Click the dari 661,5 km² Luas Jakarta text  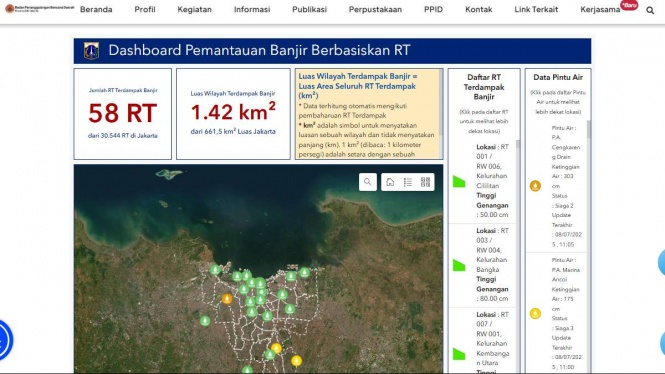[233, 131]
